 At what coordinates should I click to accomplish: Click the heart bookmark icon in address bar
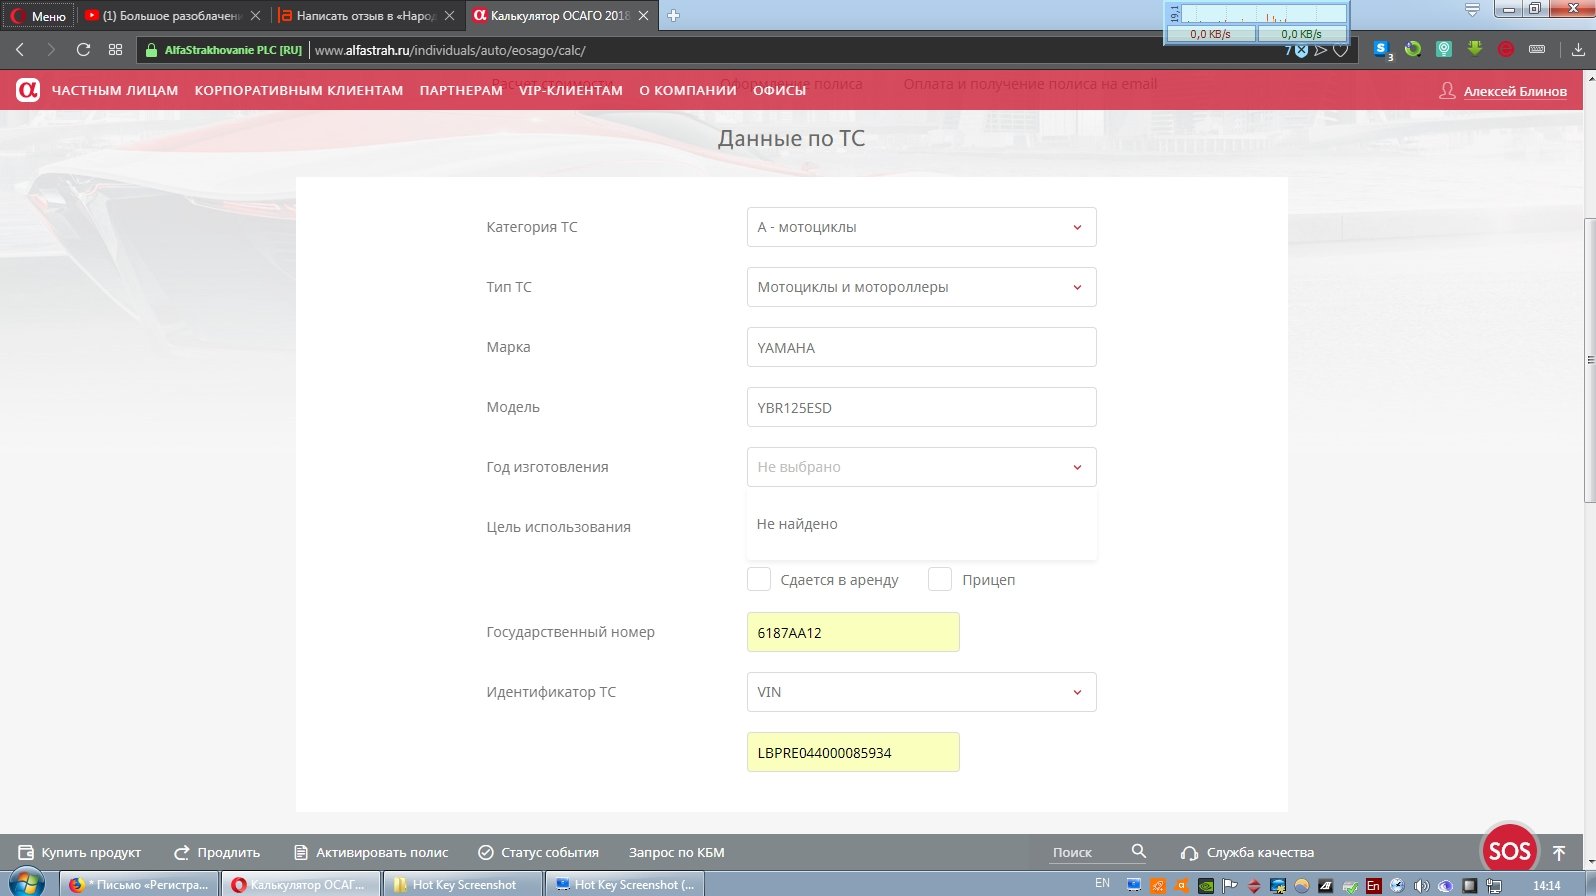1341,50
